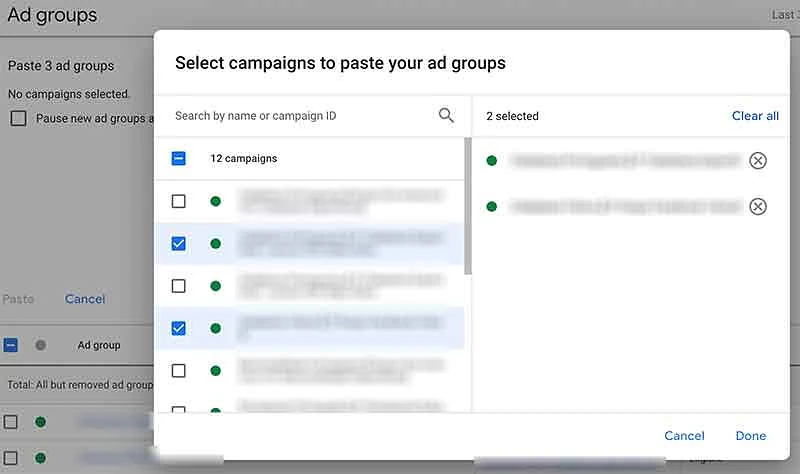Click the Paste button in background panel

tap(18, 299)
